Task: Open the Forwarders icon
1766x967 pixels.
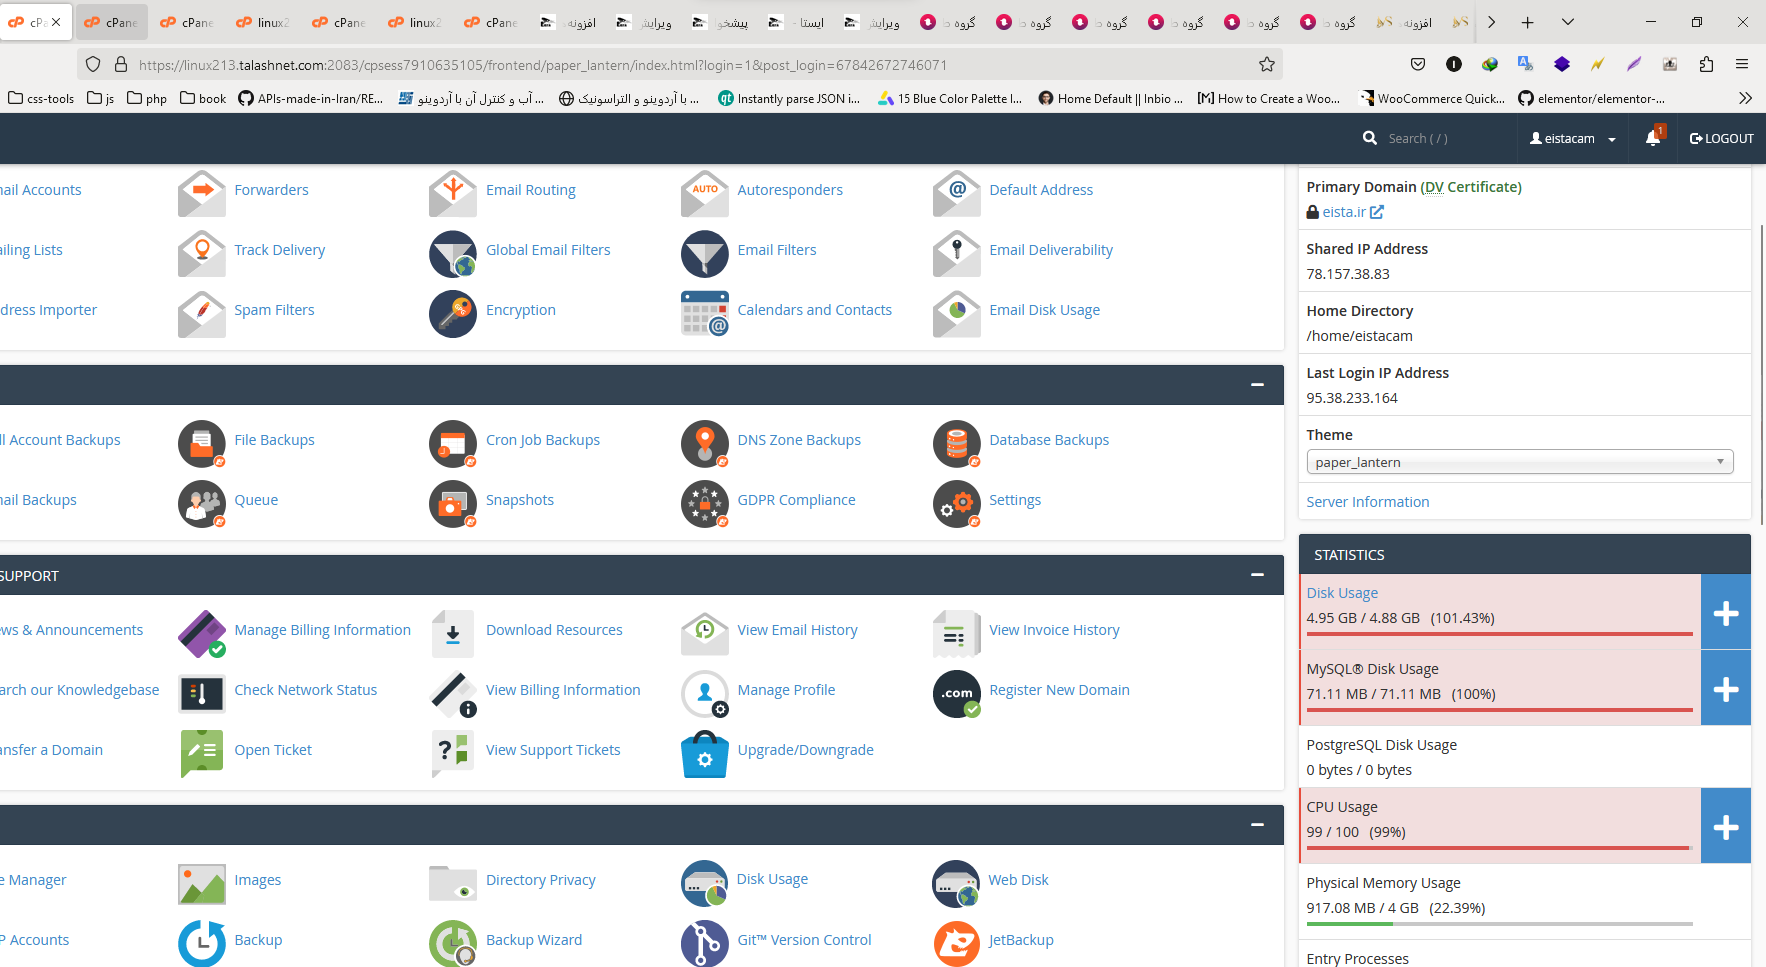Action: 202,192
